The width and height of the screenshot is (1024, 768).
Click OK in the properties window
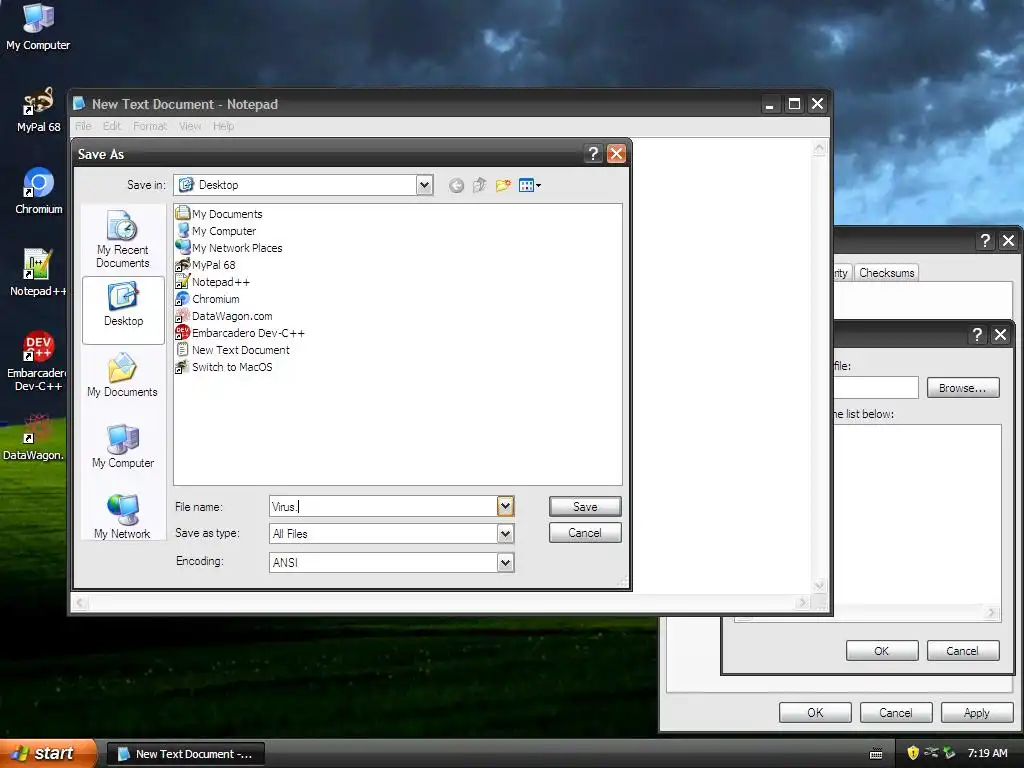pos(815,712)
